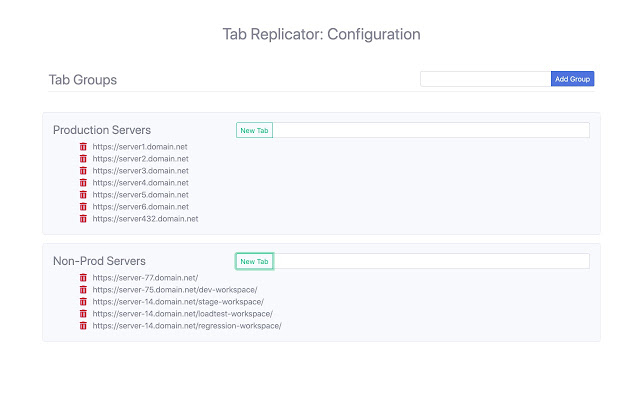Click trash icon beside server2.domain.net
The image size is (640, 400).
pos(84,159)
